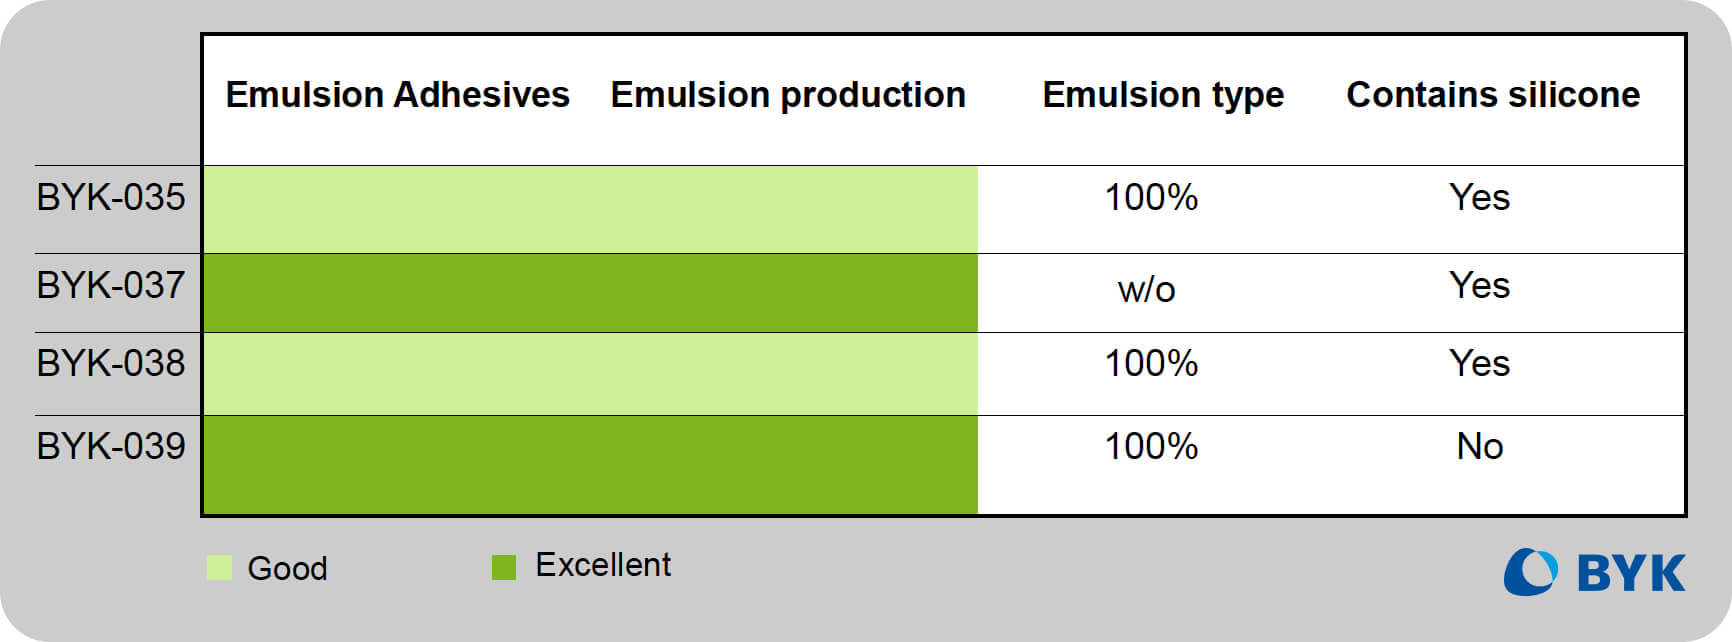Click the 100% emulsion type for BYK-039
The width and height of the screenshot is (1732, 642).
(1151, 447)
